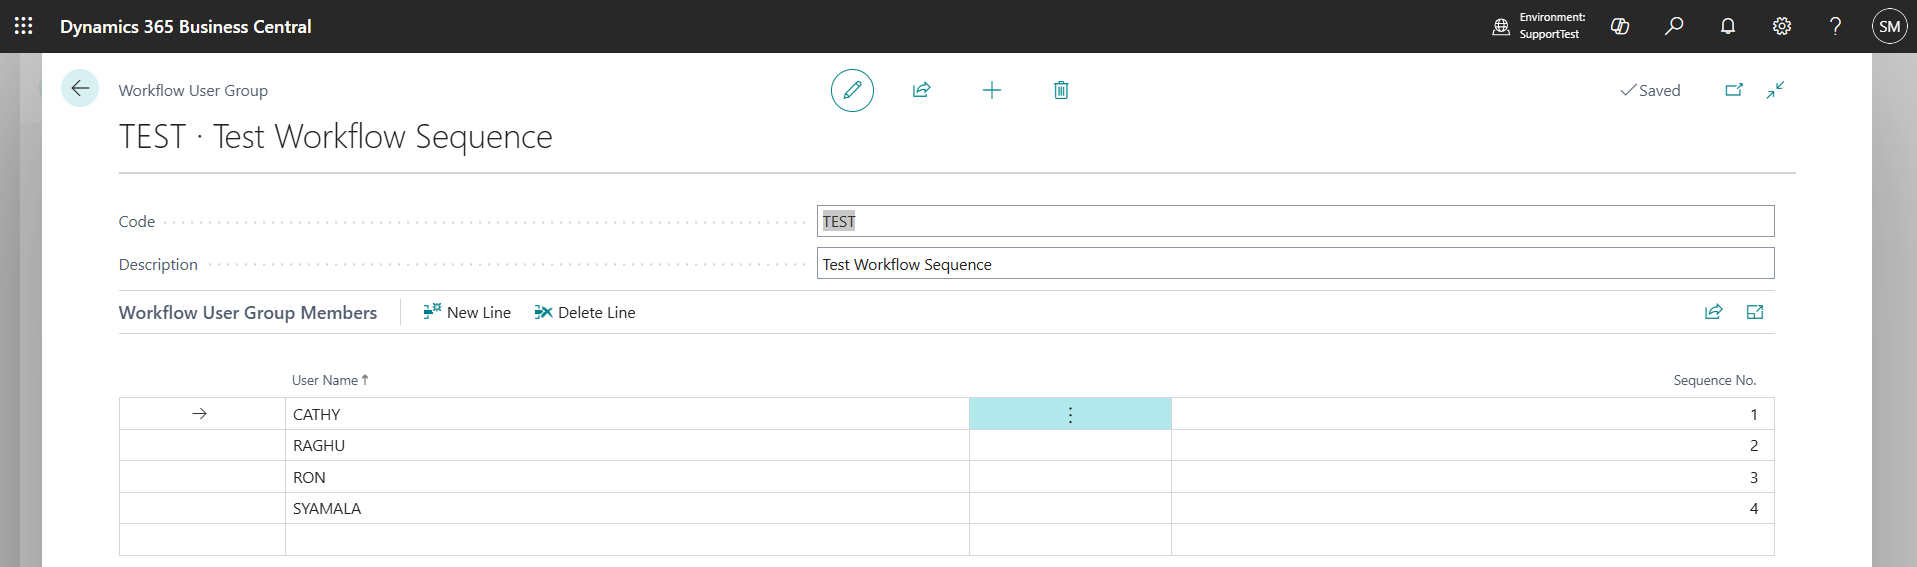
Task: Click the back arrow button
Action: coord(80,88)
